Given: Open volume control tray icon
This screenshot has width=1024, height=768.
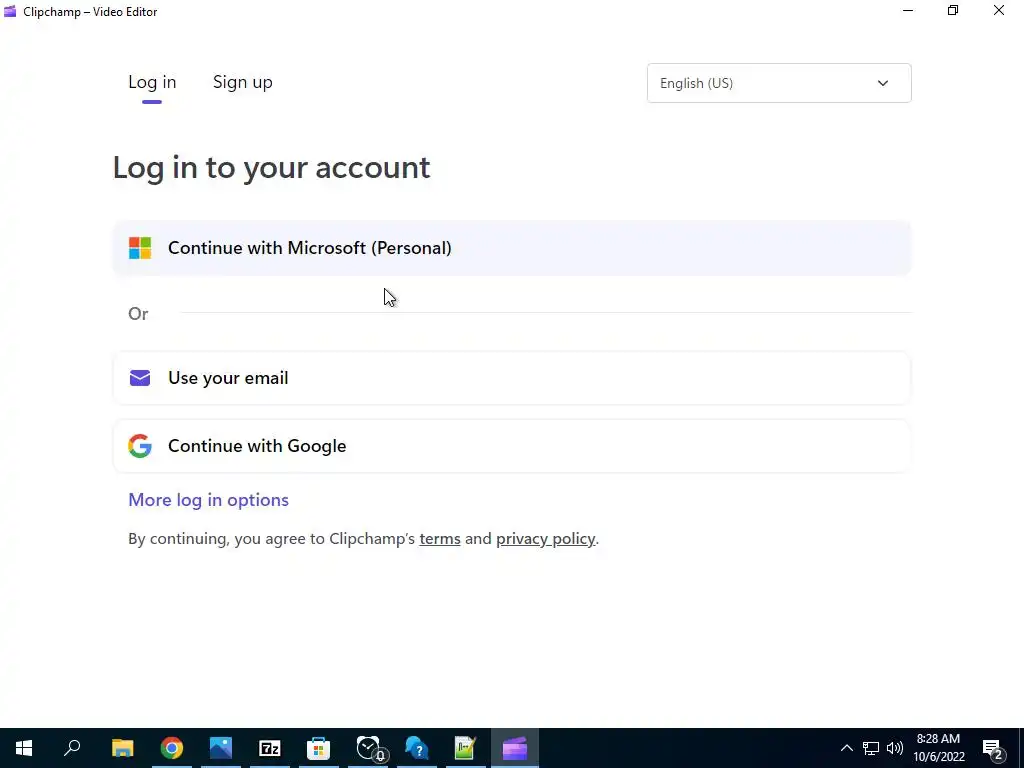Looking at the screenshot, I should [895, 748].
